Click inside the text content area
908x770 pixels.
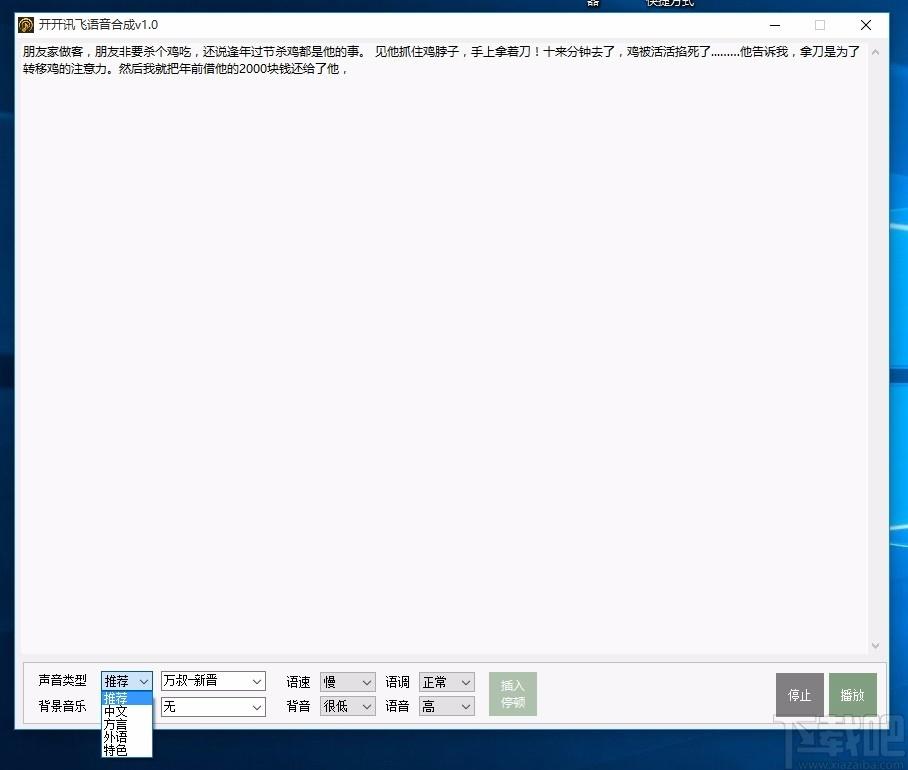[x=444, y=347]
